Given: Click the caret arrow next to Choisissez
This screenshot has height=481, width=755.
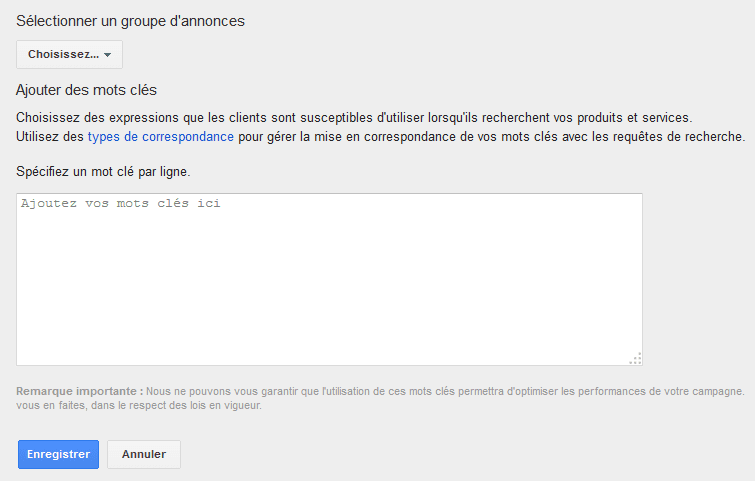Looking at the screenshot, I should (x=107, y=55).
